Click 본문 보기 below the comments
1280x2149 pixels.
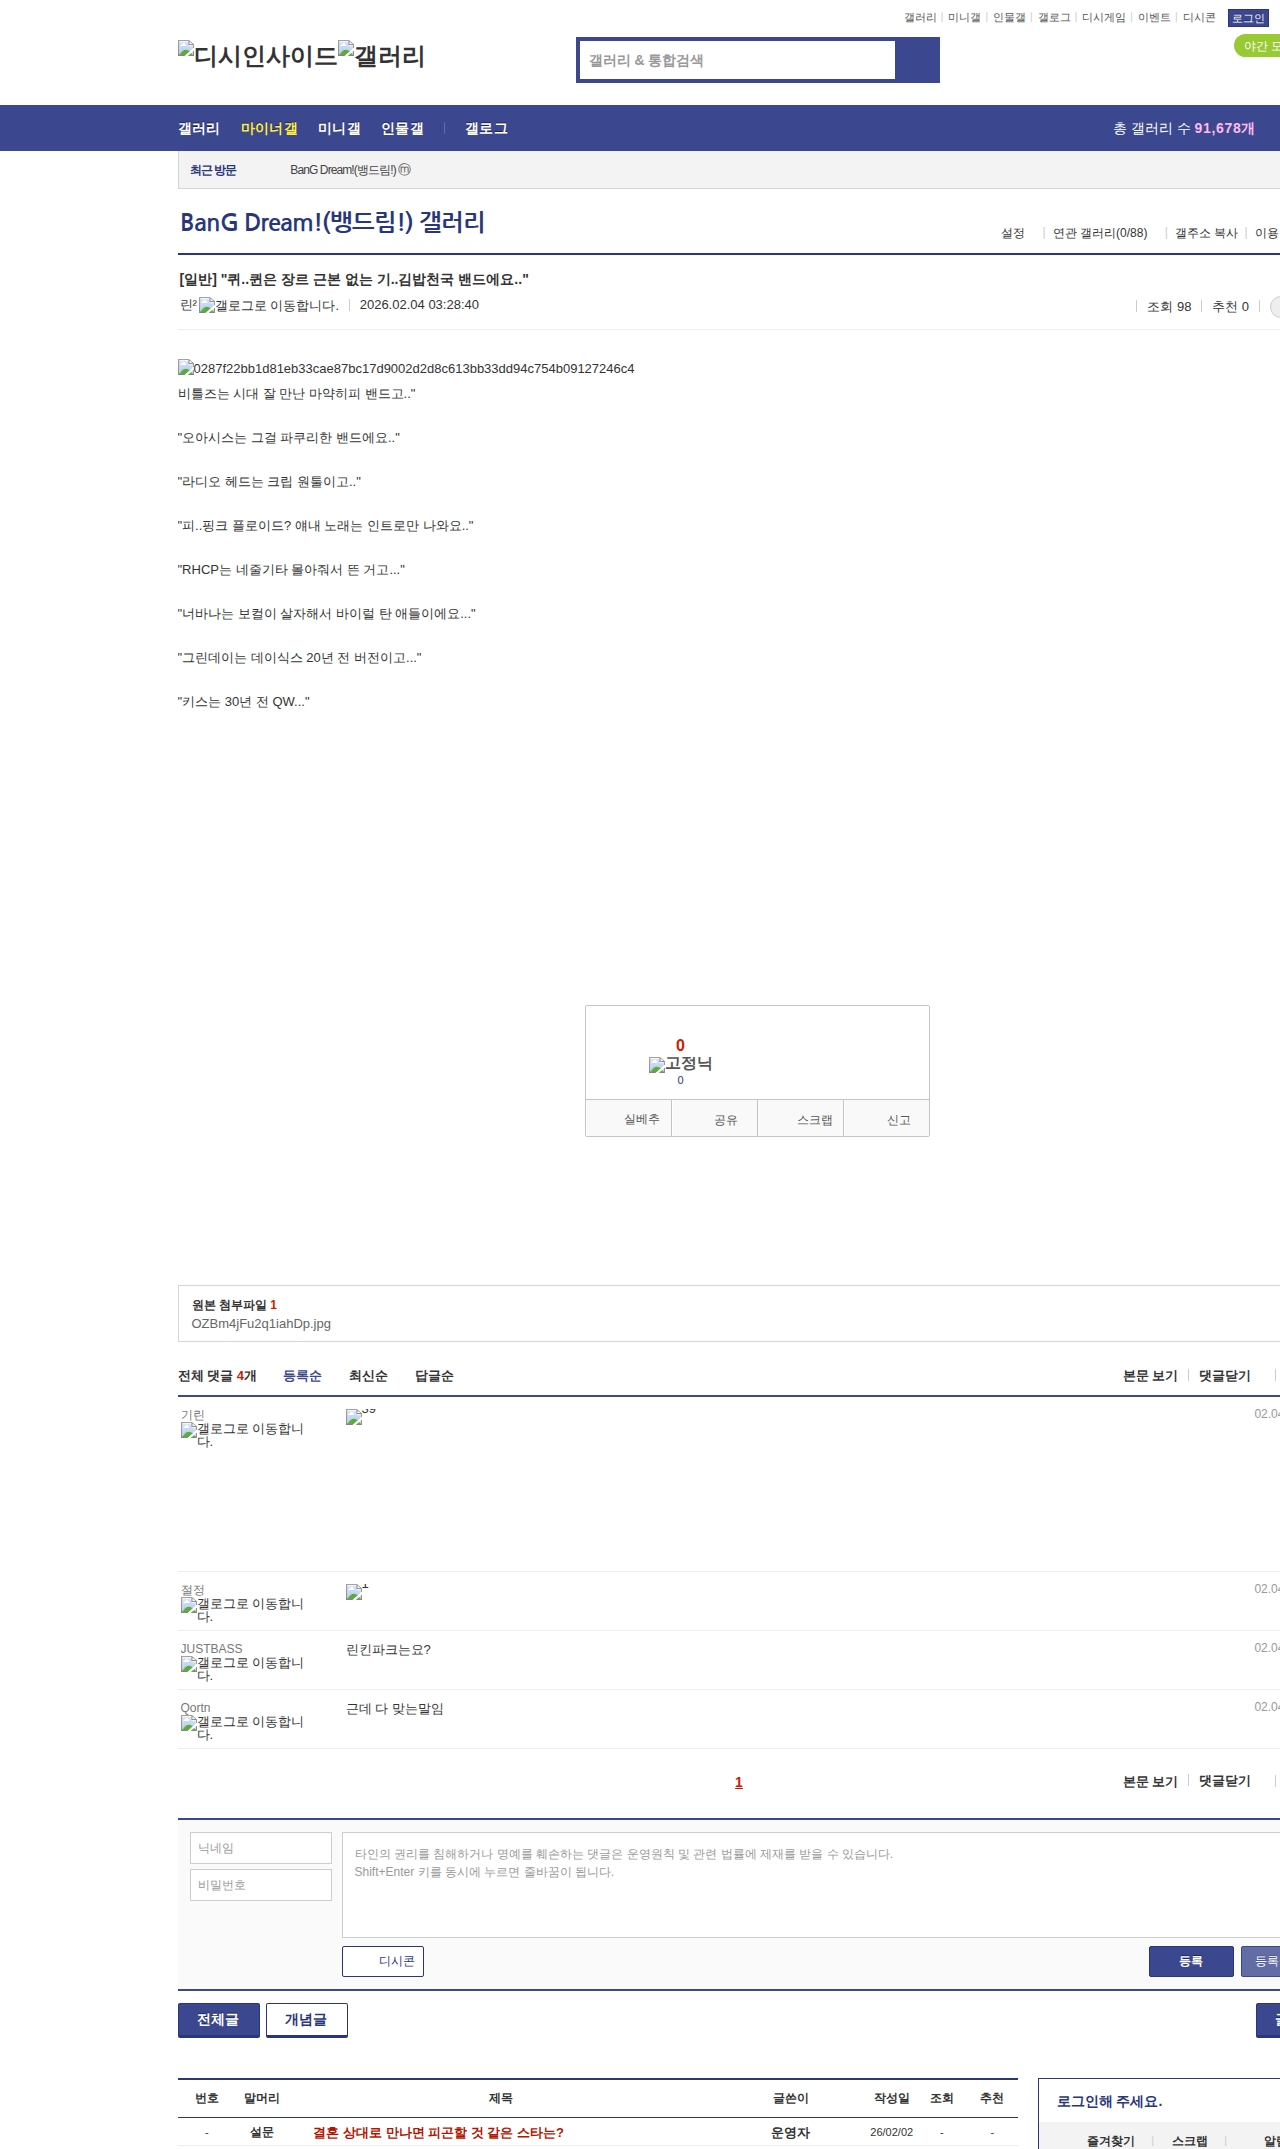tap(1150, 1781)
